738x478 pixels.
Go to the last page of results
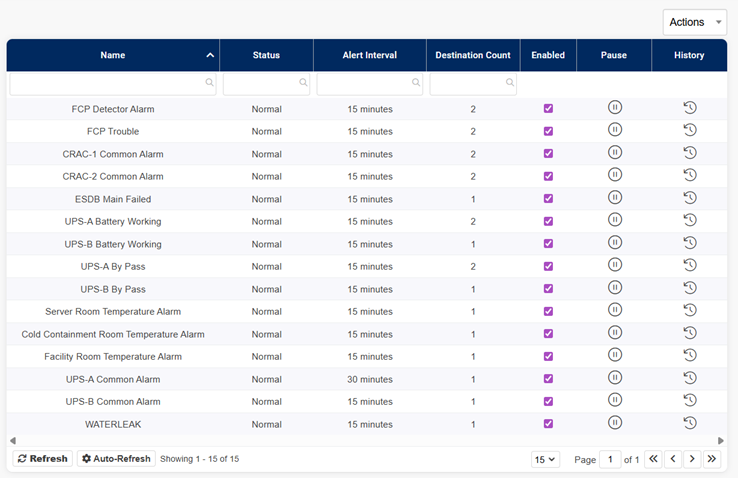pos(711,459)
